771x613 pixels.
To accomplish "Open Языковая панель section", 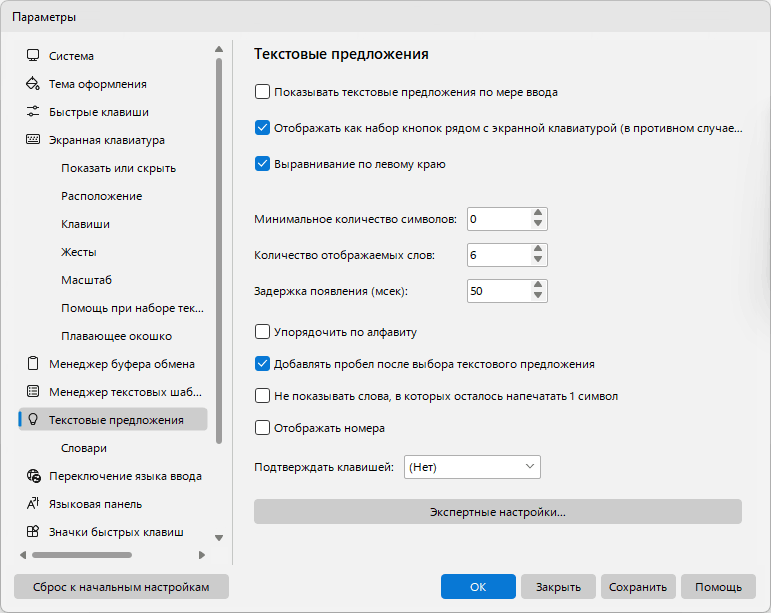I will pos(113,504).
